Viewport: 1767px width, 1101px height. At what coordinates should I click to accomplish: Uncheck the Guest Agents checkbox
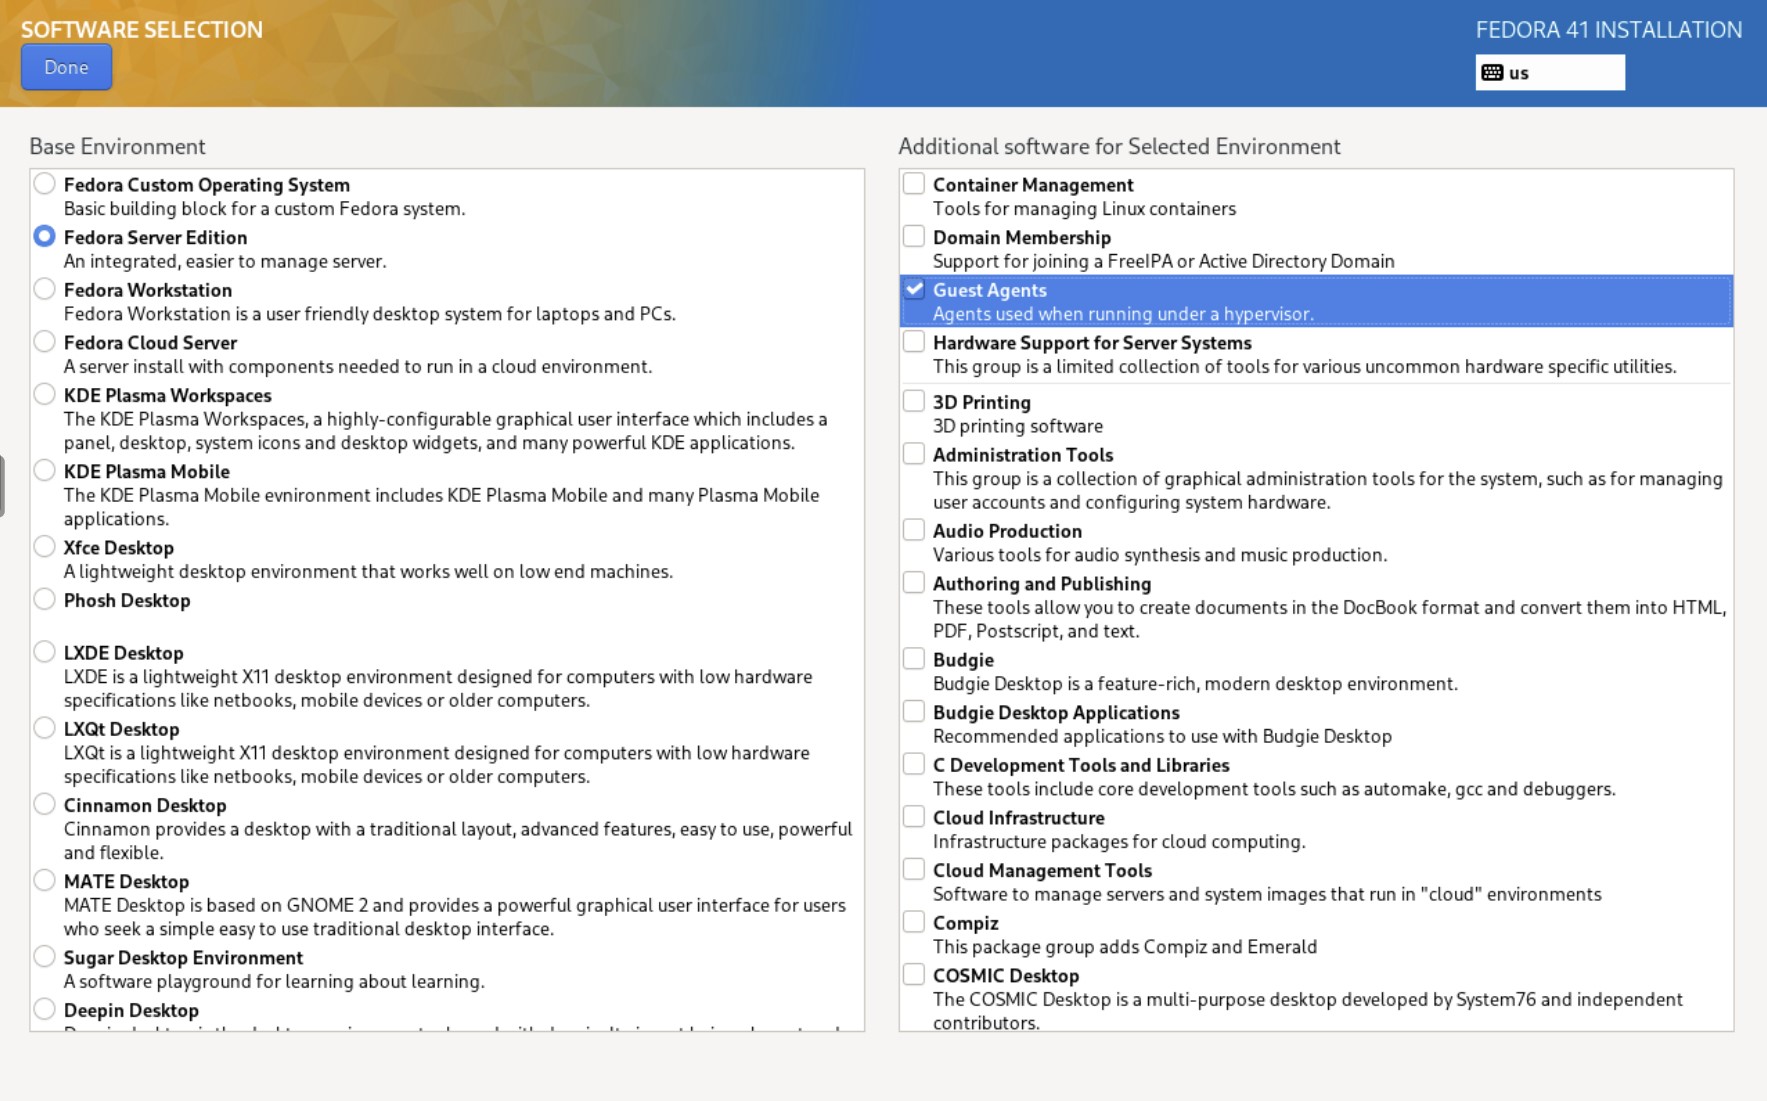coord(914,290)
